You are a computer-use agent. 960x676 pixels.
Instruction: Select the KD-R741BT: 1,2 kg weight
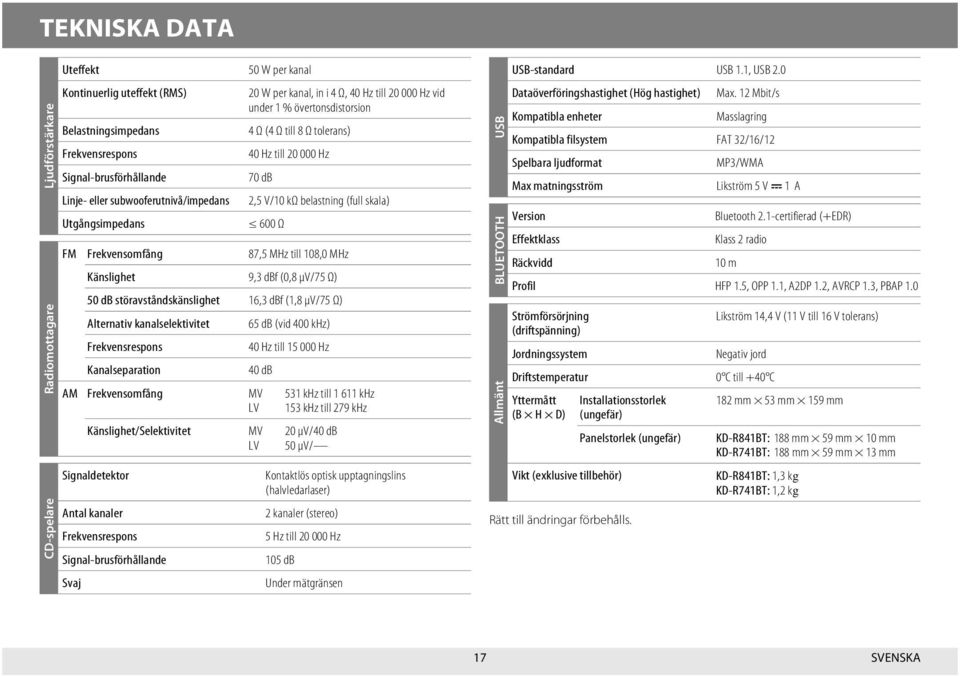(x=757, y=490)
